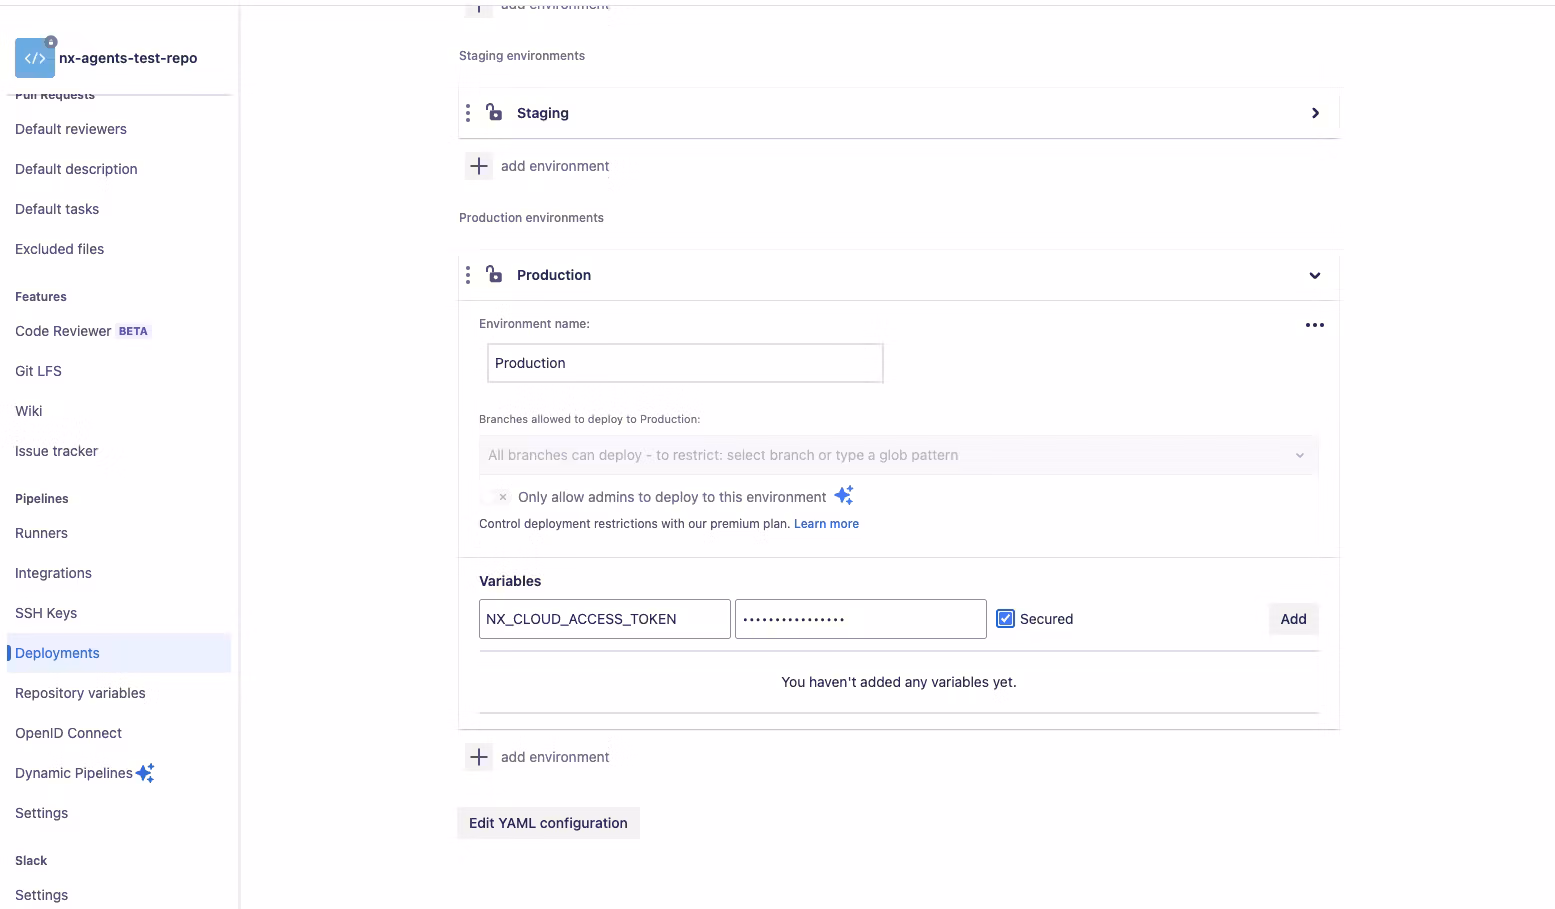Click the Production environment name field
1555x909 pixels.
(x=684, y=363)
